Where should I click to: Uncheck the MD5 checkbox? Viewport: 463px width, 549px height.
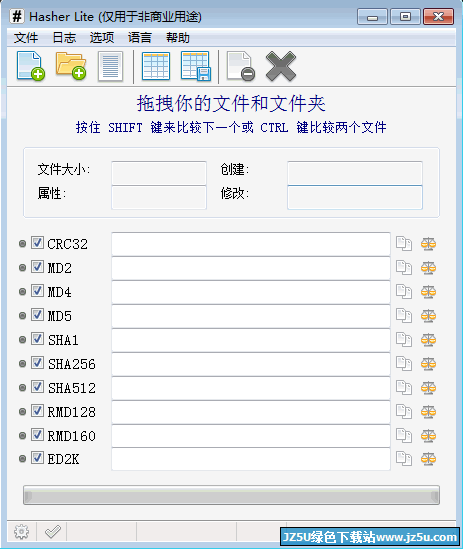pos(37,315)
